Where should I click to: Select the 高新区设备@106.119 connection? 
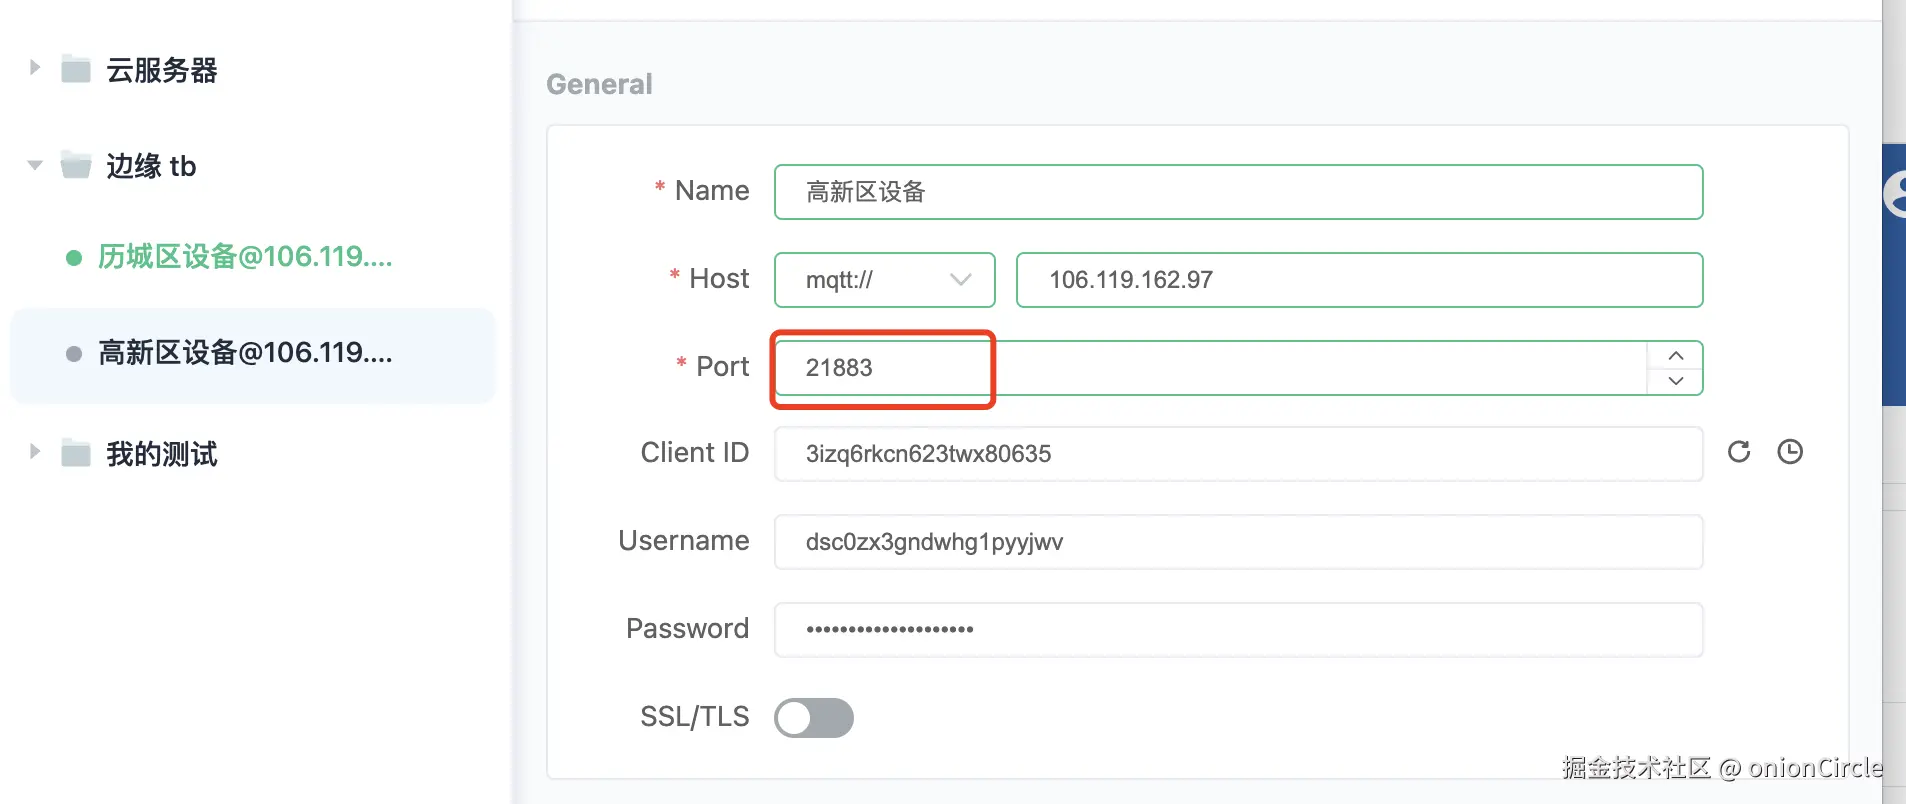click(x=245, y=354)
